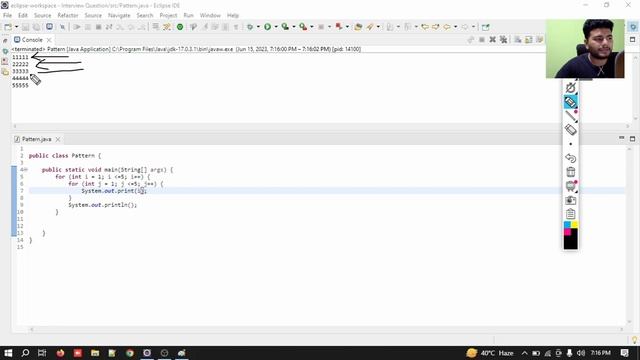Toggle the crossed-out pen icon atop the annotation bar
This screenshot has height=360, width=640.
(x=570, y=87)
